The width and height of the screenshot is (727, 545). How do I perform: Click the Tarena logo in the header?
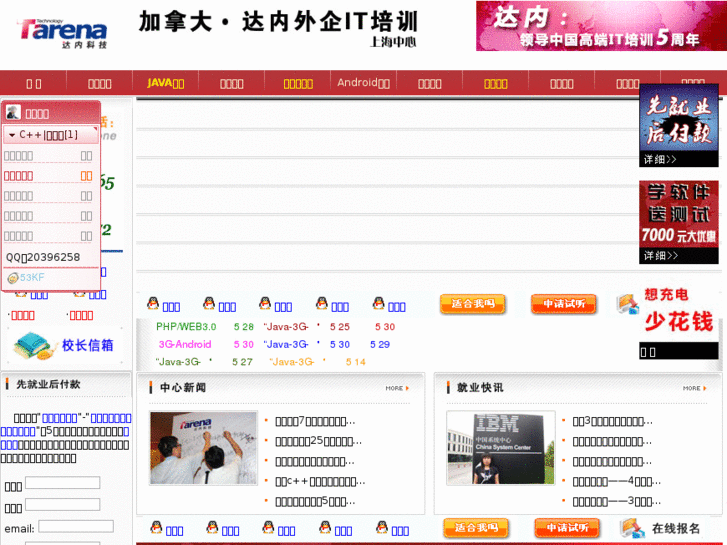point(62,32)
